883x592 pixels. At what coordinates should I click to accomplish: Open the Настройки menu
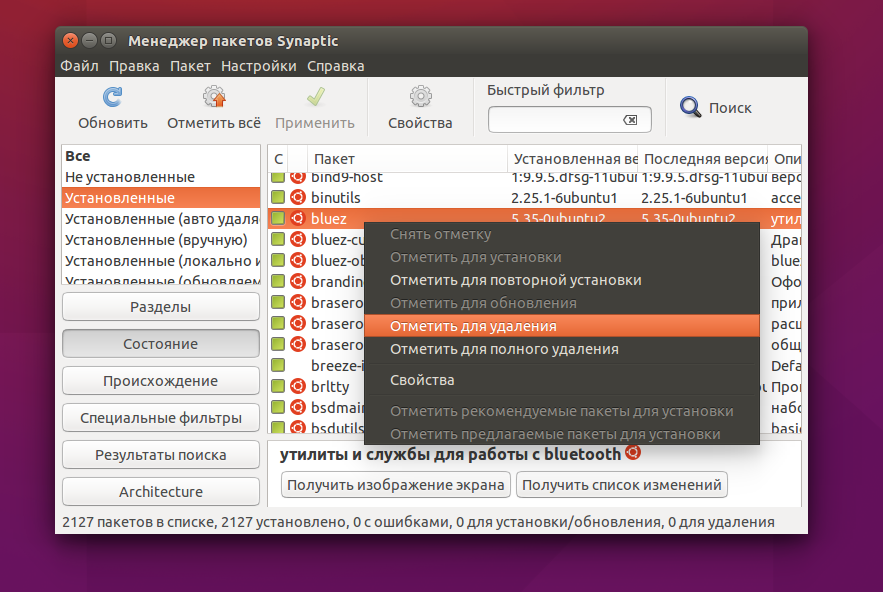tap(258, 66)
